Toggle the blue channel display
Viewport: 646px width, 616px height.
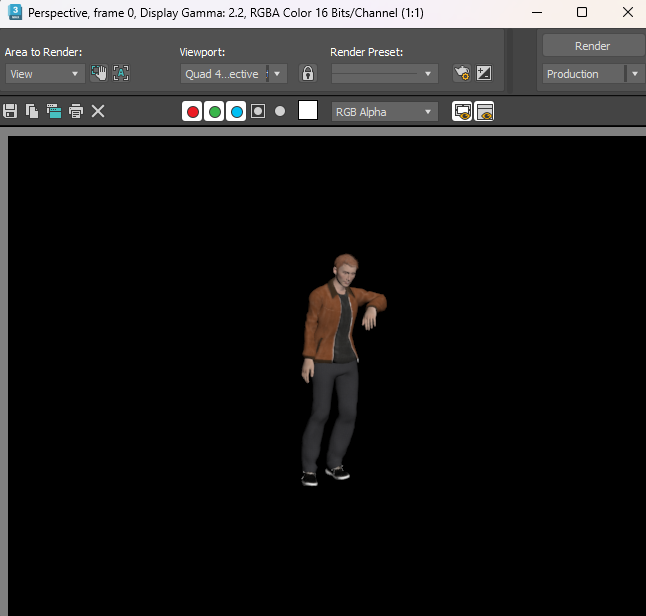click(236, 111)
